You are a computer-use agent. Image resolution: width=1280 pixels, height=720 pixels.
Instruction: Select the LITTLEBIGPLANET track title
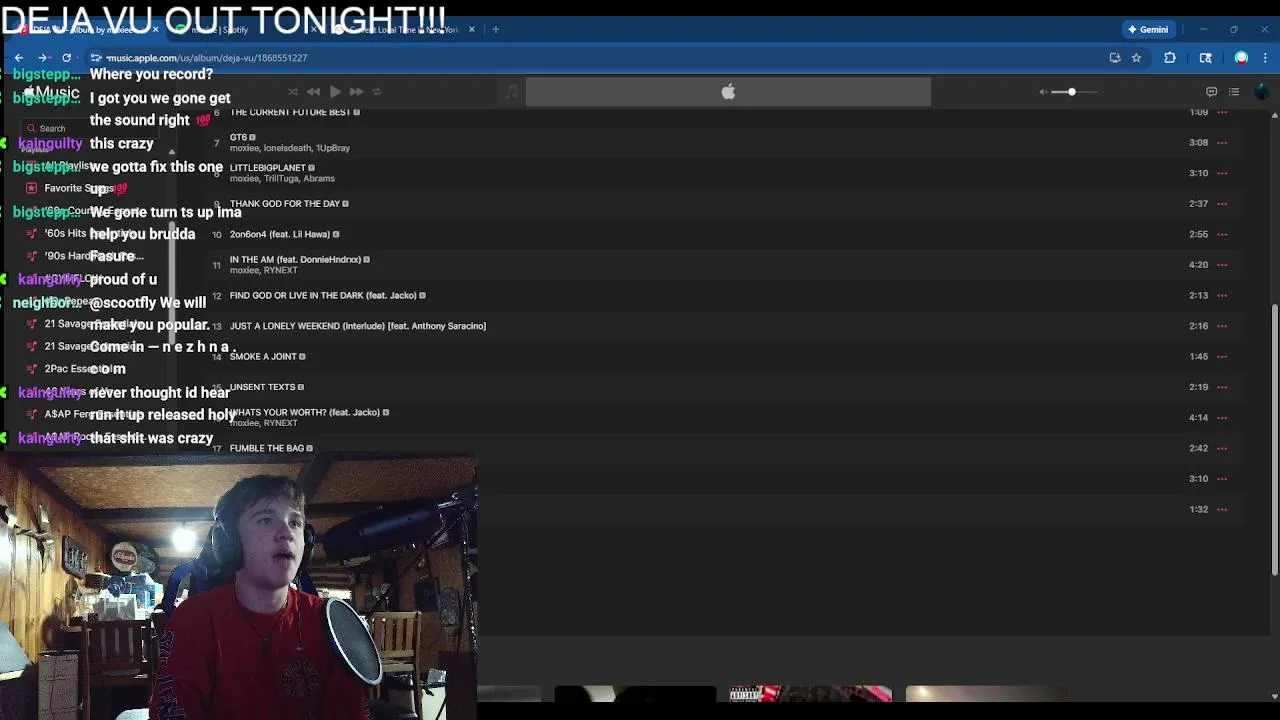[x=268, y=168]
